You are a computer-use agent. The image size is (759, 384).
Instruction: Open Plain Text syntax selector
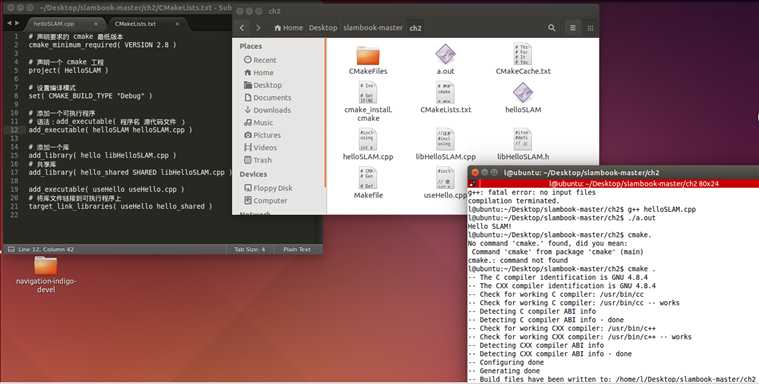(x=297, y=249)
